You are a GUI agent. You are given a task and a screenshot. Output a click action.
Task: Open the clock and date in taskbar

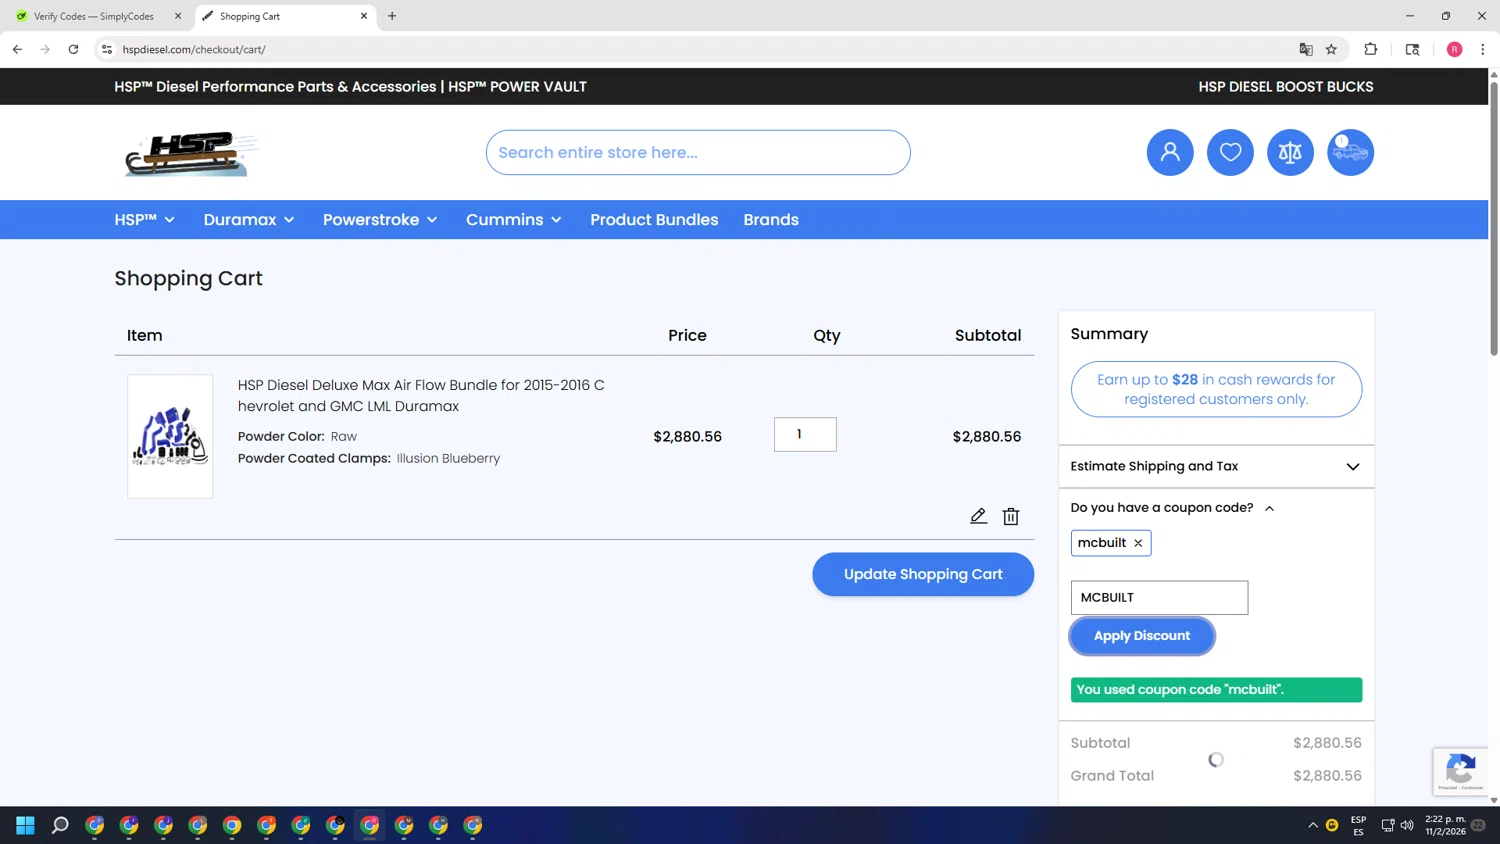pyautogui.click(x=1445, y=825)
